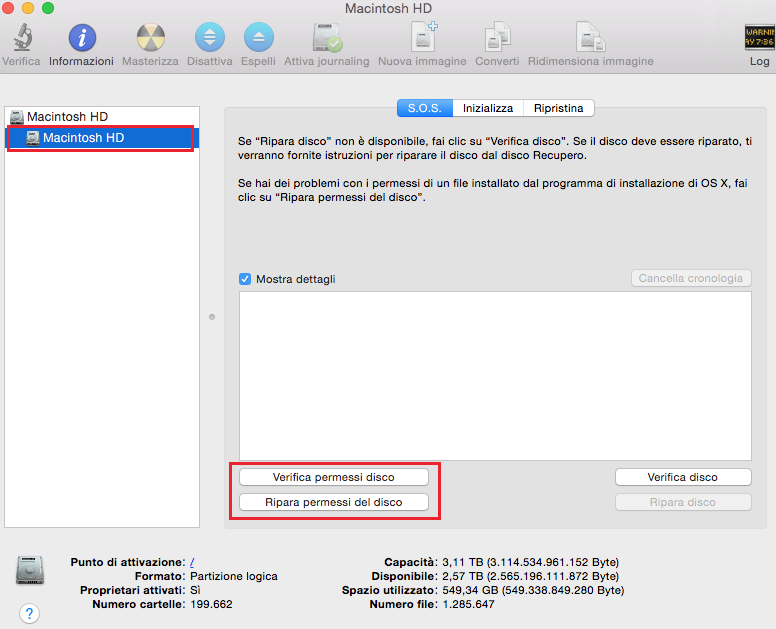The image size is (776, 629).
Task: Switch to the S.O.S. tab
Action: click(x=425, y=108)
